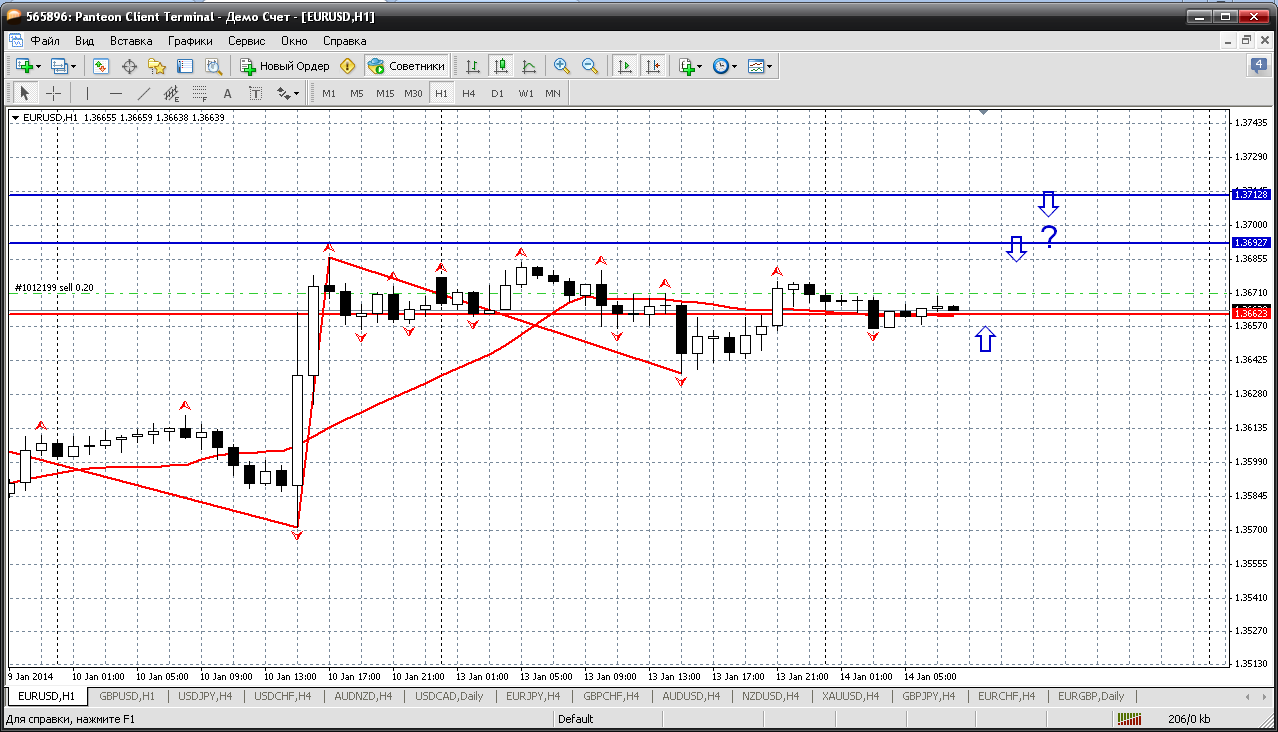This screenshot has height=732, width=1278.
Task: Click the triangle next to EURUSD,H1 chart title
Action: click(15, 118)
